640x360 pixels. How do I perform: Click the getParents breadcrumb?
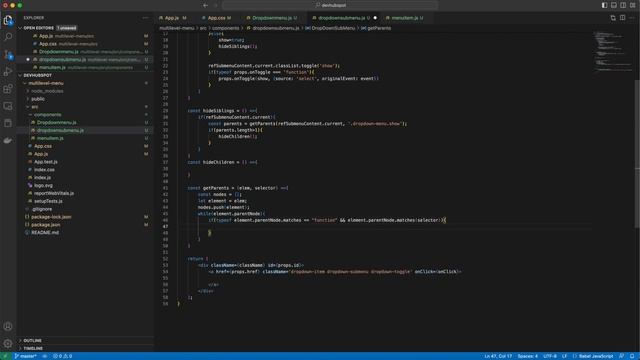pos(379,28)
